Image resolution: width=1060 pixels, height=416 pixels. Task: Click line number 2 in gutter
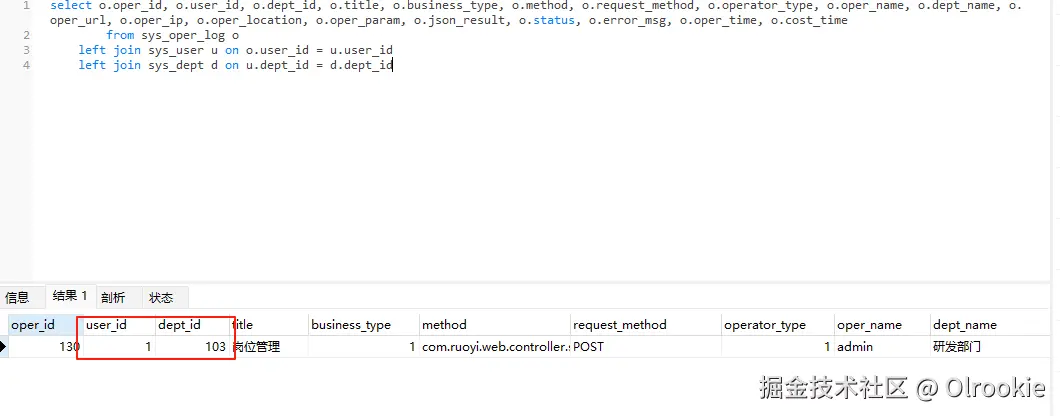(26, 35)
